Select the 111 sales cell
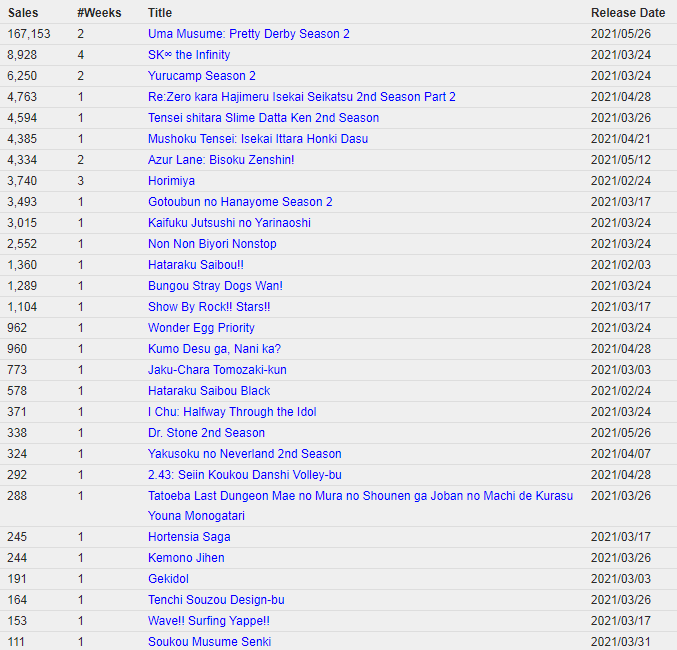Viewport: 677px width, 650px height. pyautogui.click(x=16, y=642)
